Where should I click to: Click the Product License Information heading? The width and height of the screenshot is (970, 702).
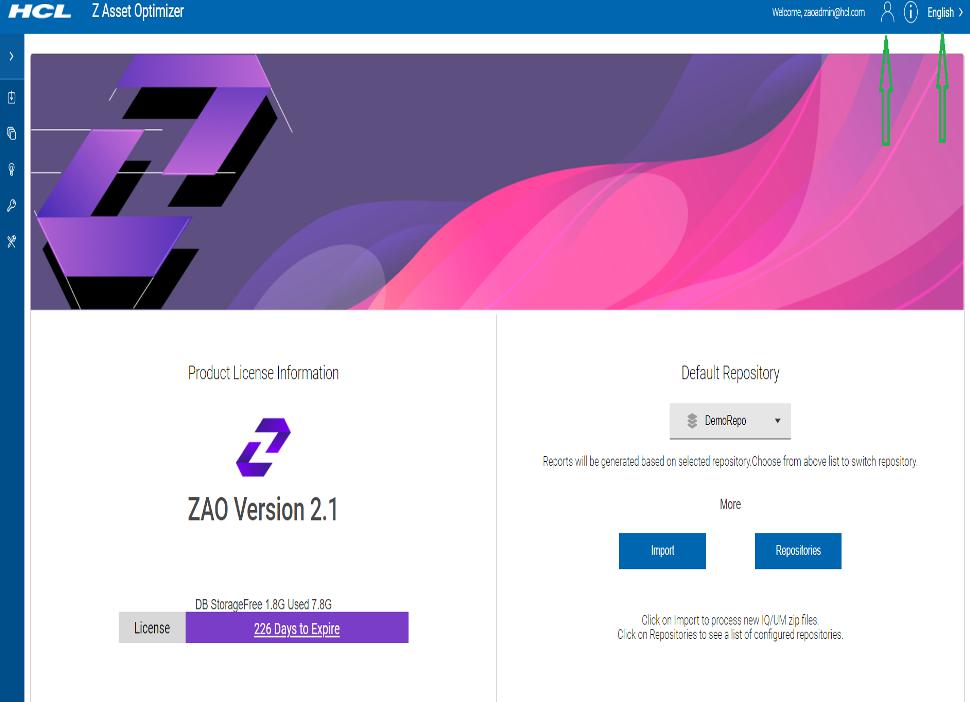coord(264,373)
